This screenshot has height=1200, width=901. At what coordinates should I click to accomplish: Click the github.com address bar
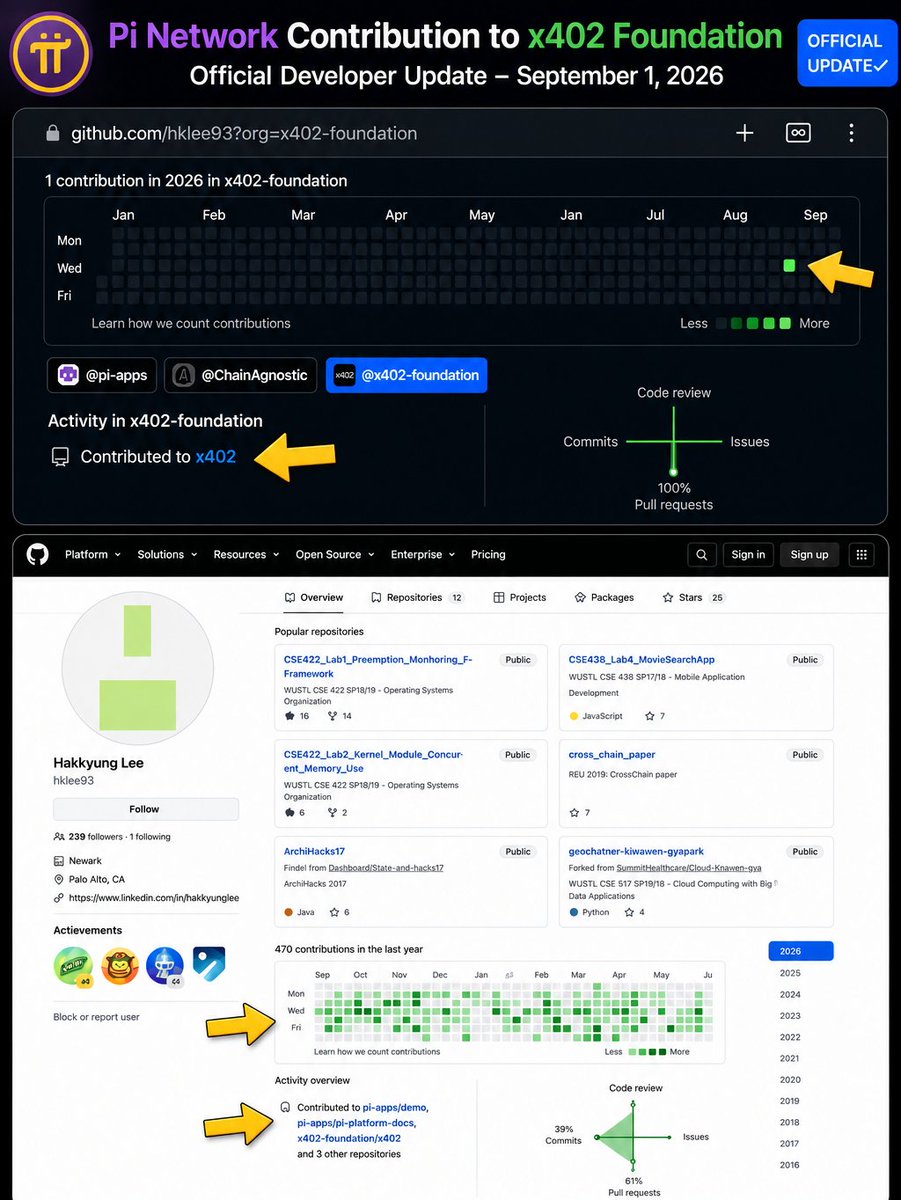tap(244, 133)
